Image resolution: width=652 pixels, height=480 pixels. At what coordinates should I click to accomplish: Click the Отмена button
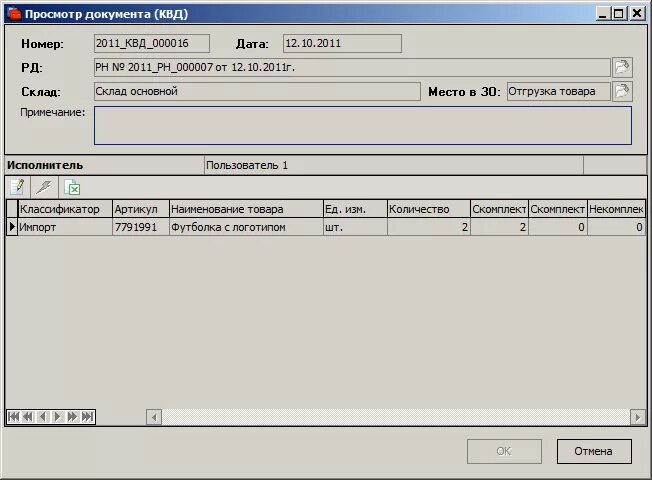594,451
